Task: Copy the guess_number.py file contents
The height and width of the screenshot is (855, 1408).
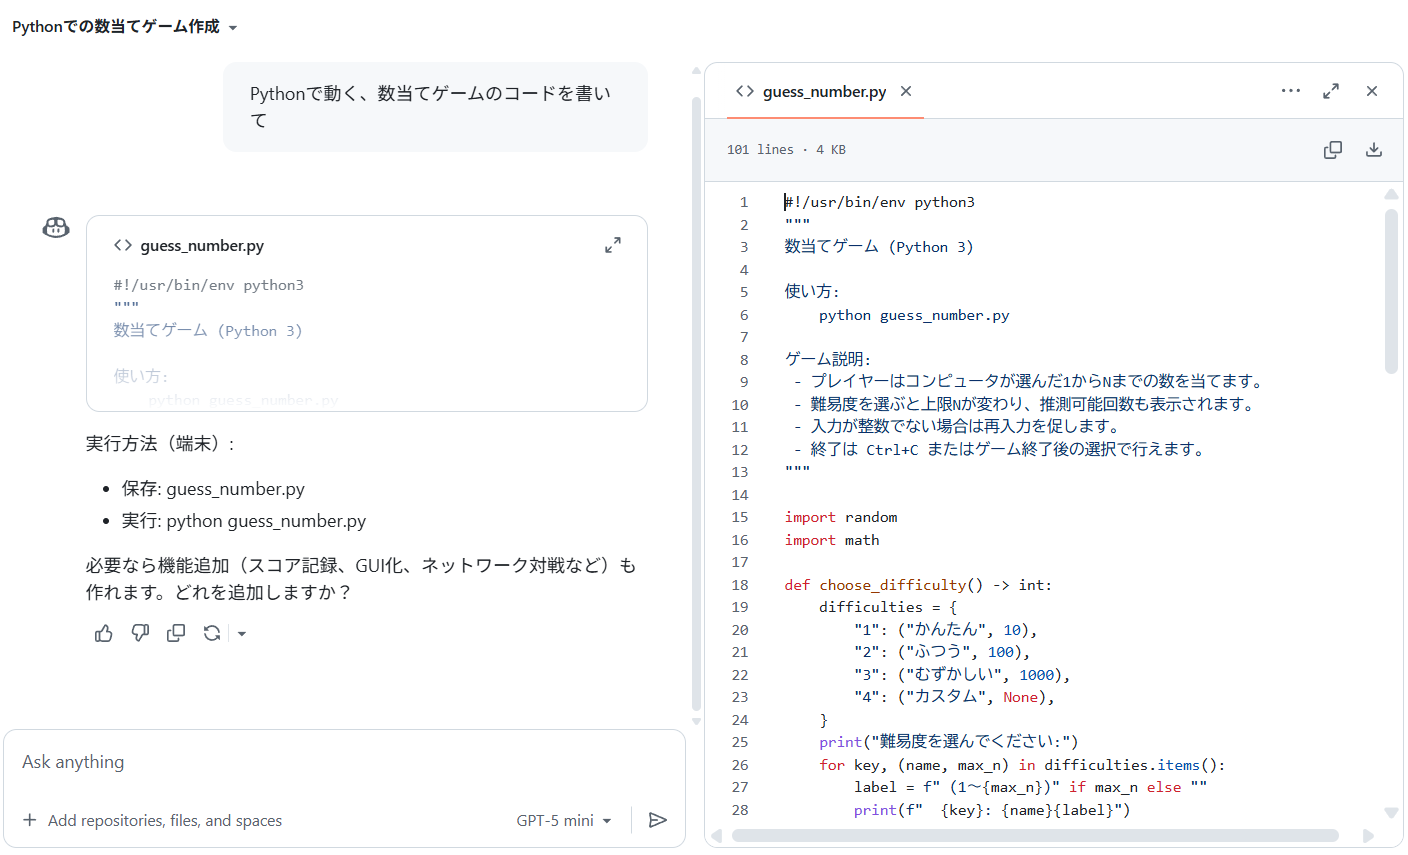Action: pyautogui.click(x=1333, y=148)
